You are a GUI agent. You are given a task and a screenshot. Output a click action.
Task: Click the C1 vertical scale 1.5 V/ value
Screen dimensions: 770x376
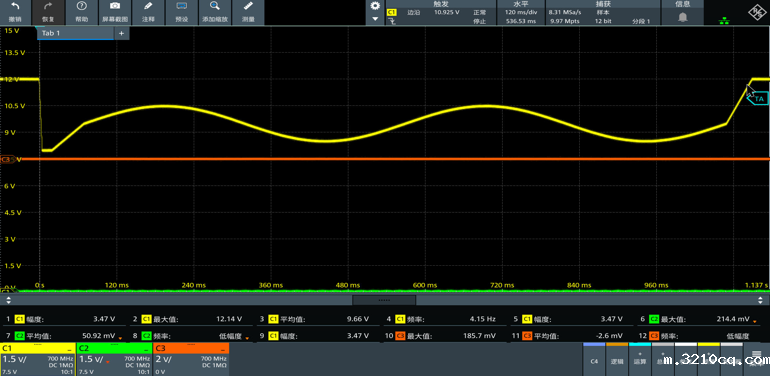pos(14,359)
